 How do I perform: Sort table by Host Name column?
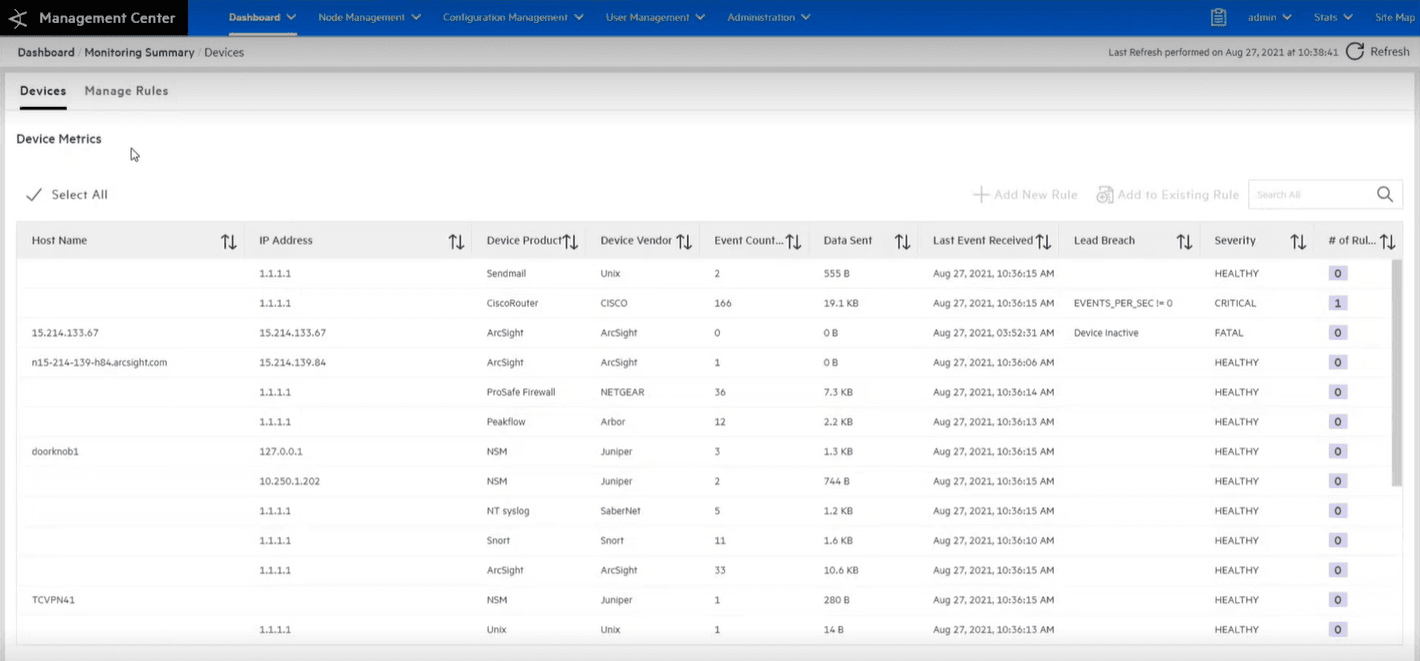tap(228, 241)
